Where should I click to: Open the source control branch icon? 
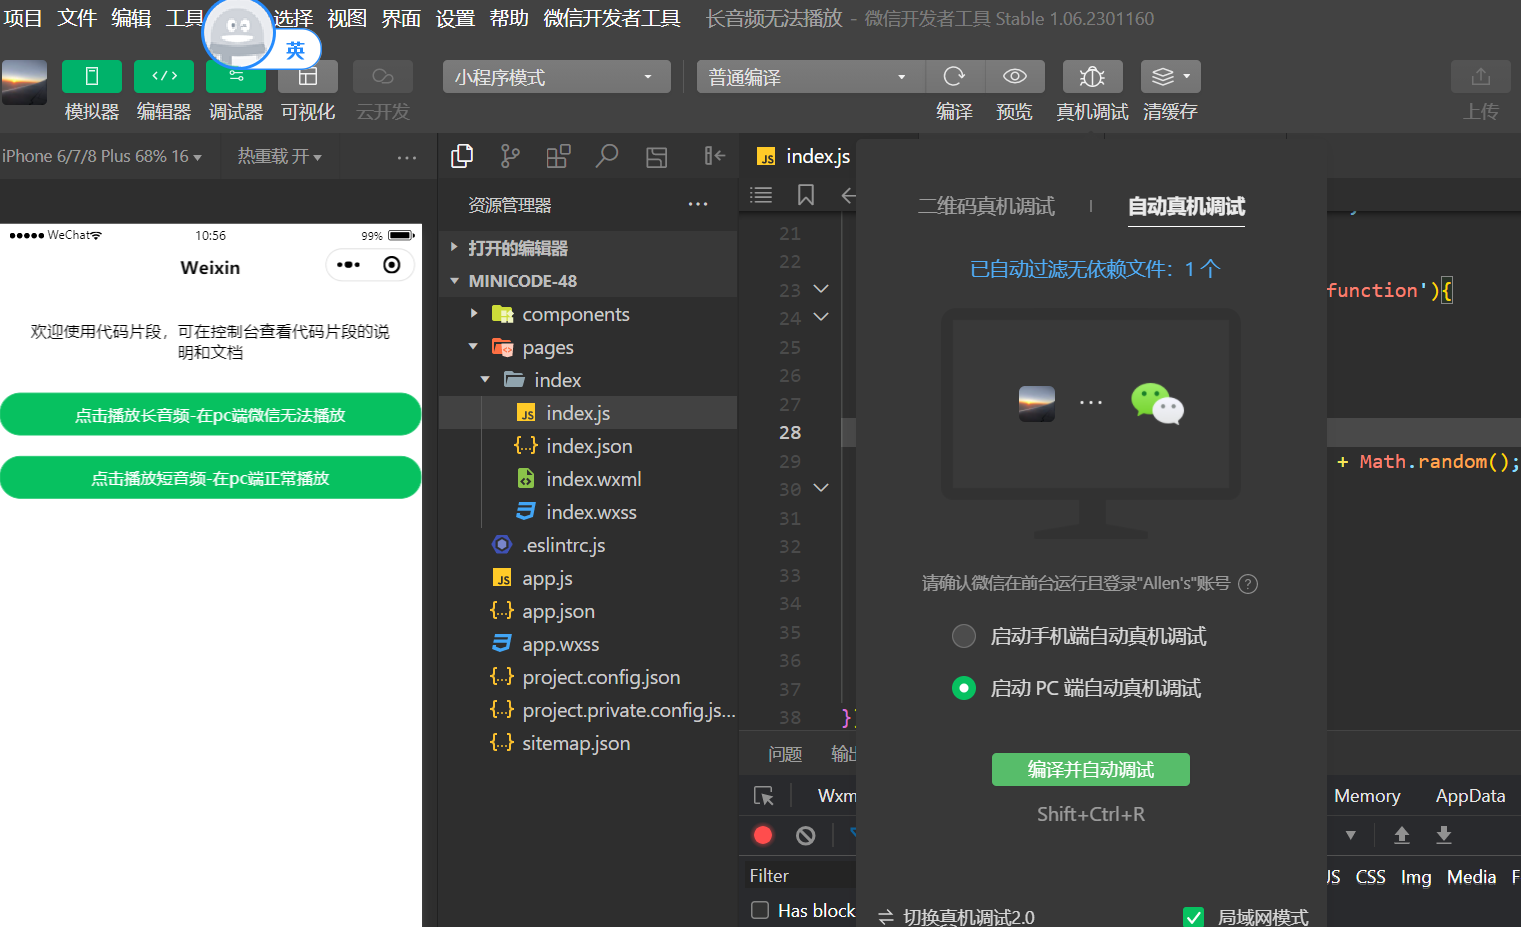point(510,156)
